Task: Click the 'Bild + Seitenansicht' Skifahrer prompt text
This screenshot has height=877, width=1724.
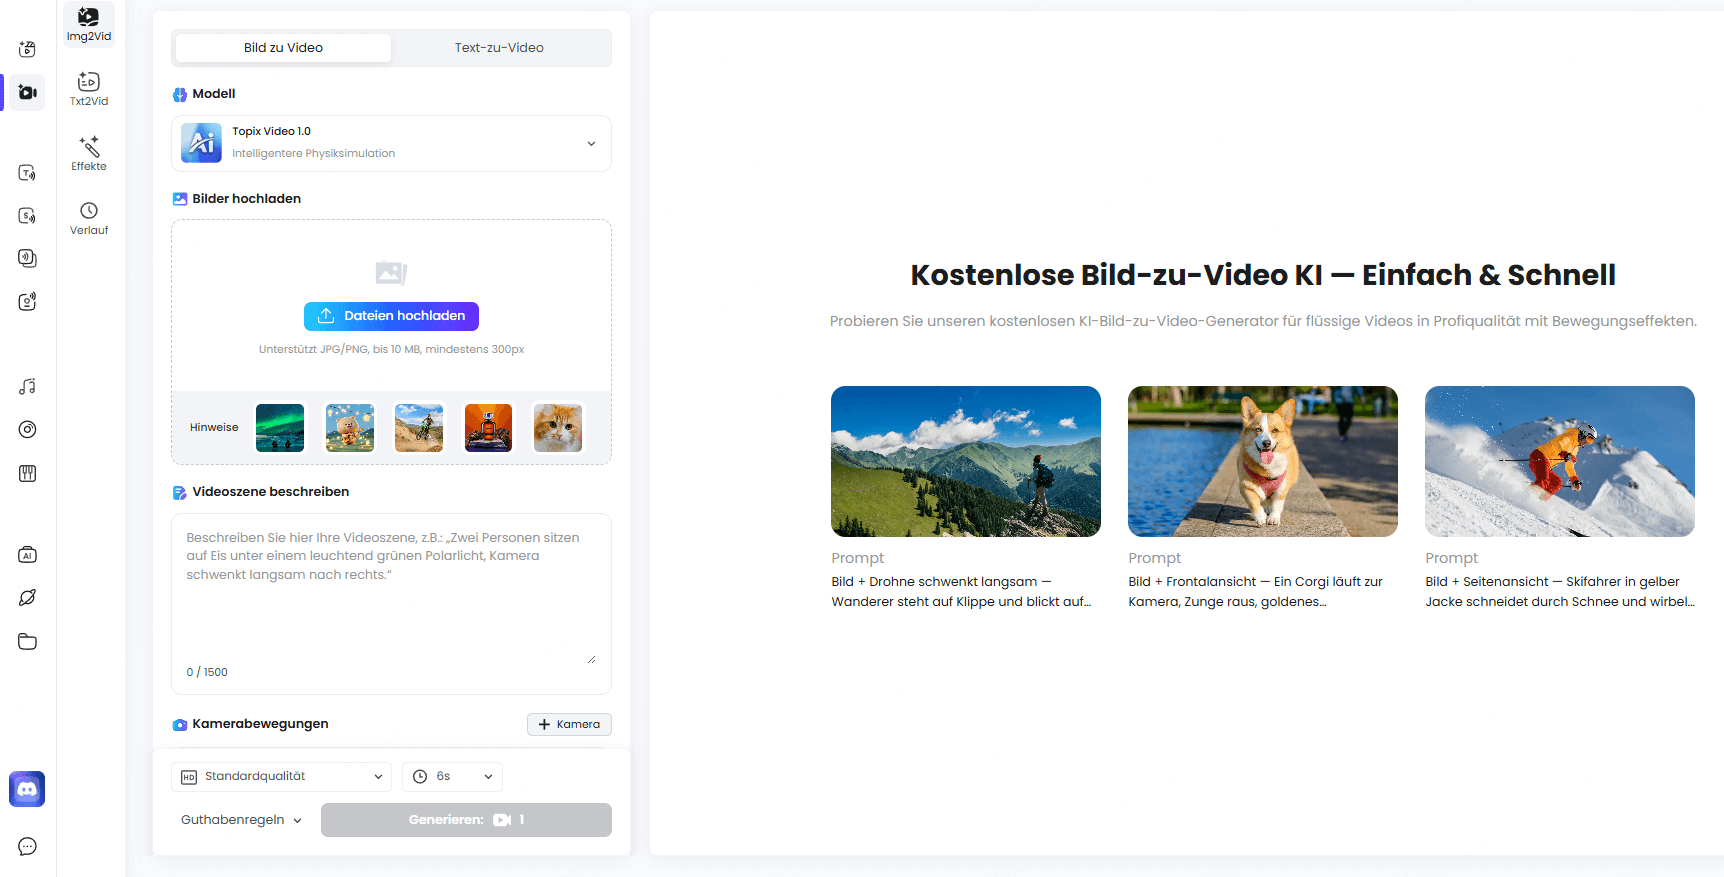Action: [1560, 591]
